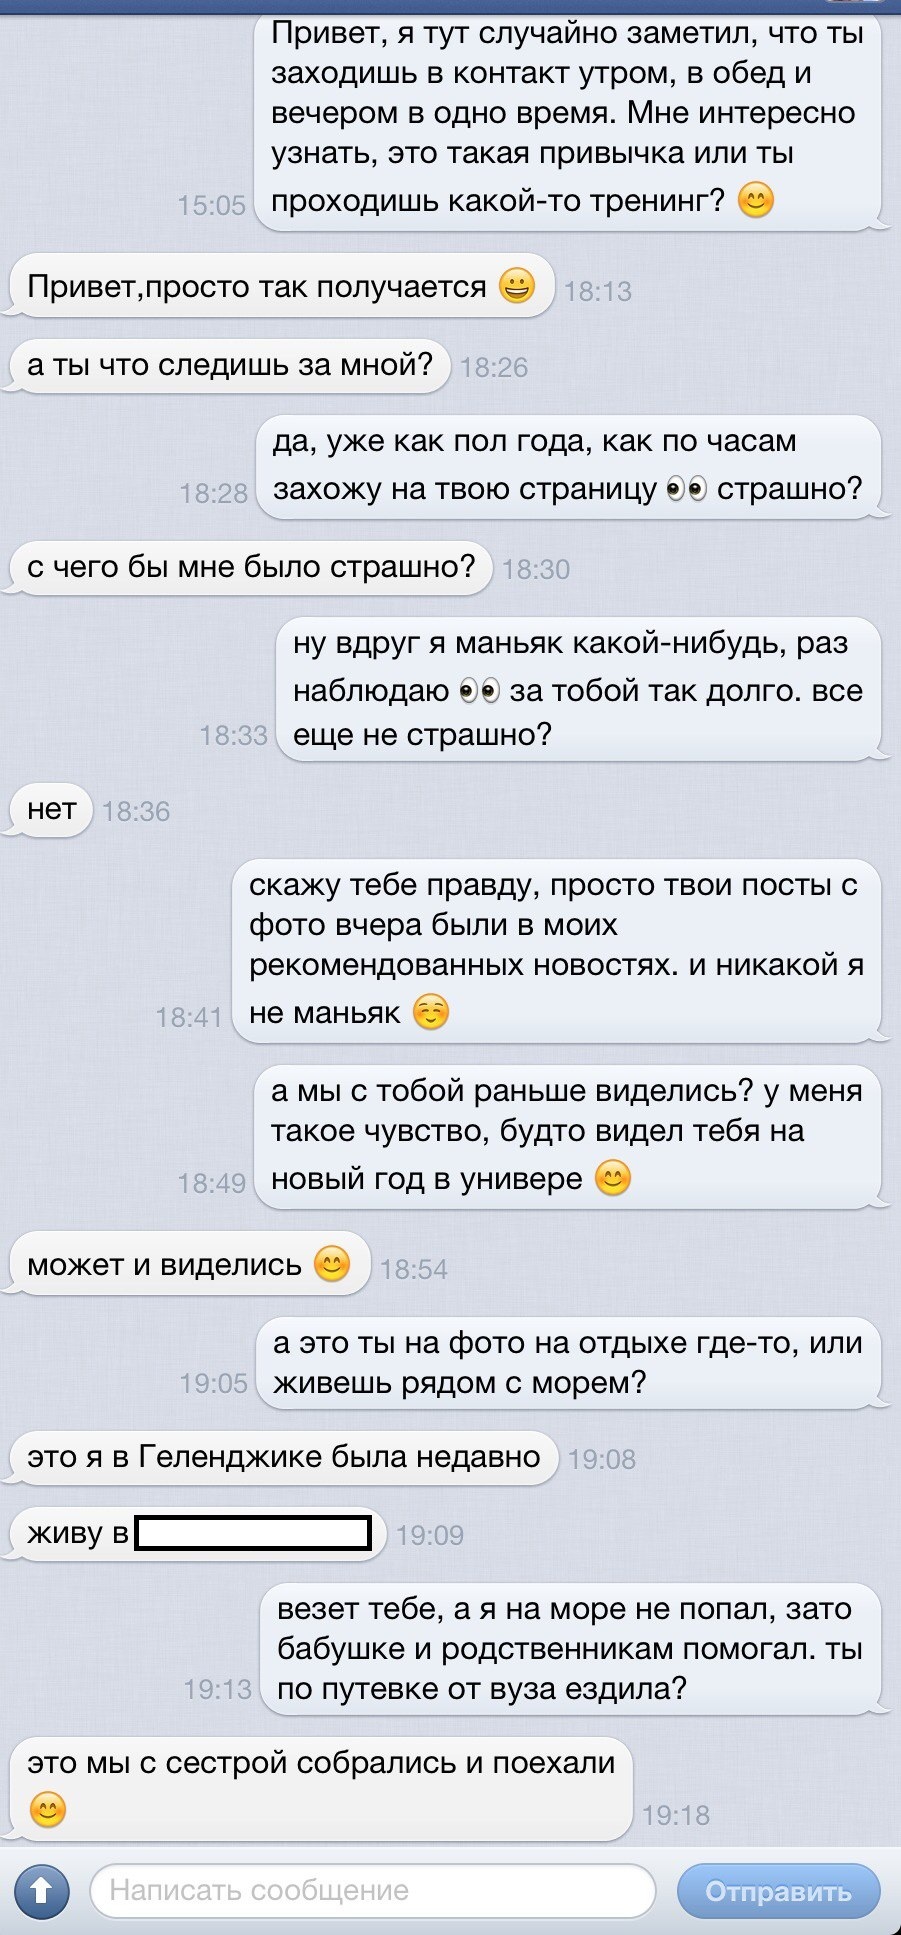The image size is (901, 1935).
Task: Tap the attachment upload arrow icon
Action: coord(41,1890)
